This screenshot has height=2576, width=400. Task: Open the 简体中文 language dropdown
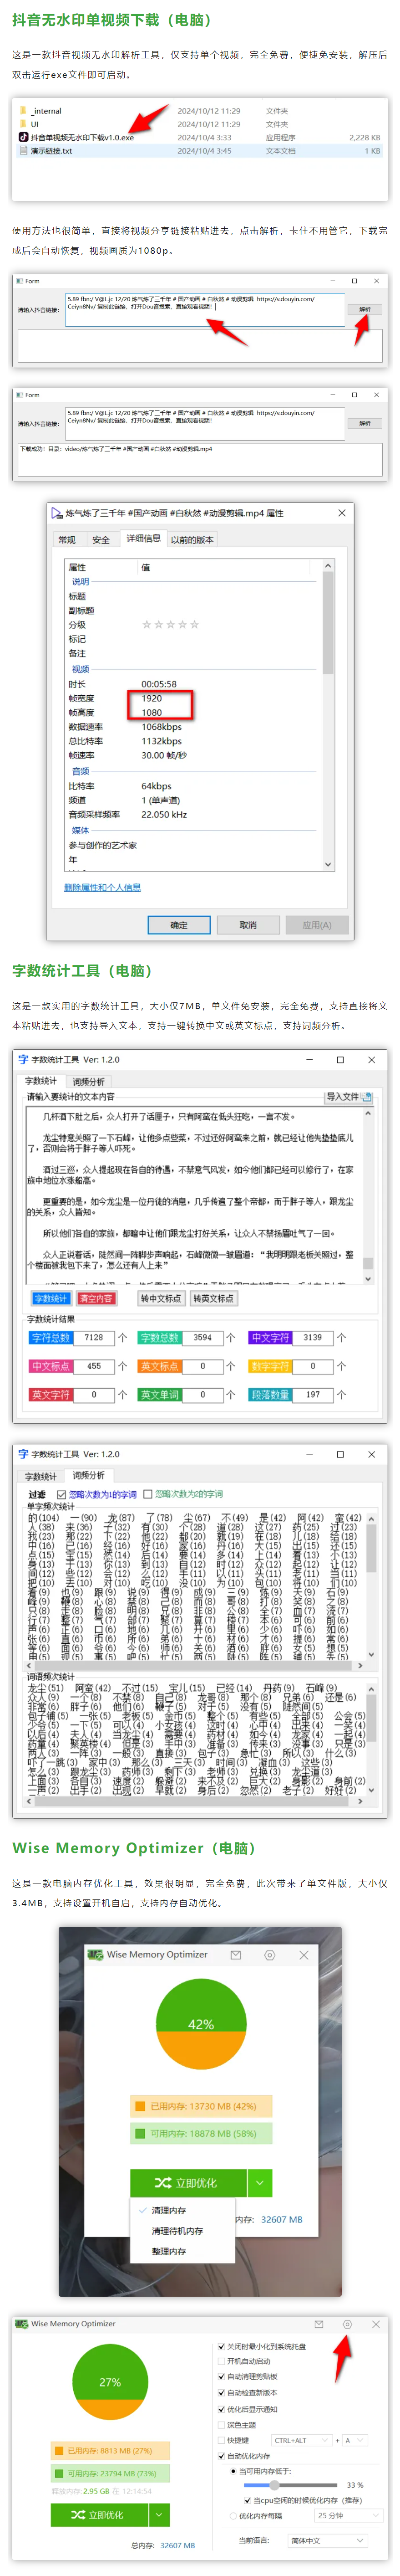click(328, 2541)
